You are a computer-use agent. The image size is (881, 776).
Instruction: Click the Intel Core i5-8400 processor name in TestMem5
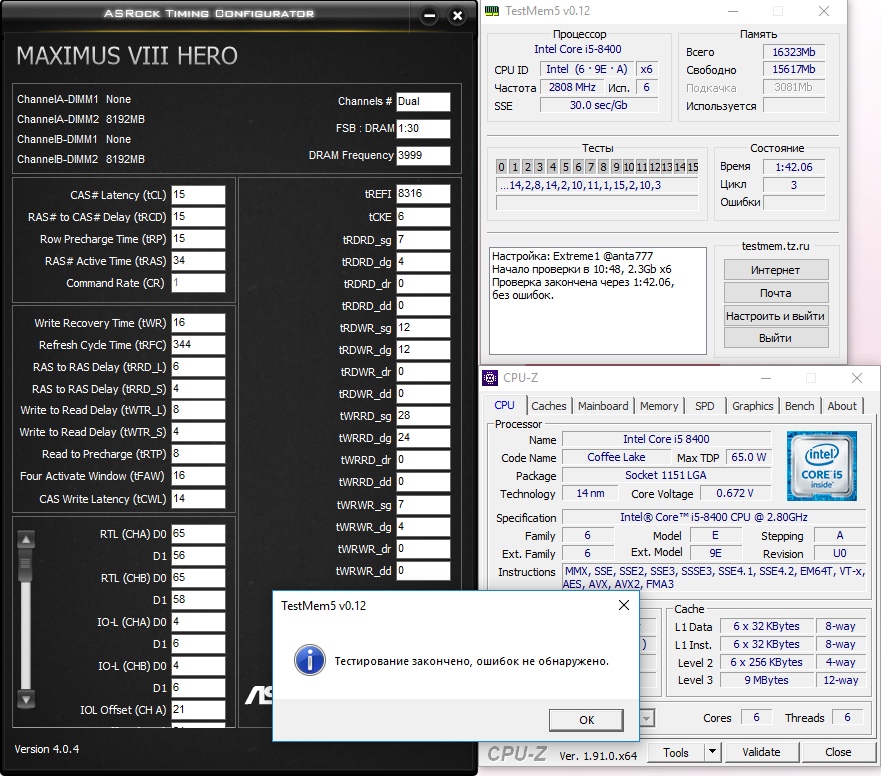578,49
